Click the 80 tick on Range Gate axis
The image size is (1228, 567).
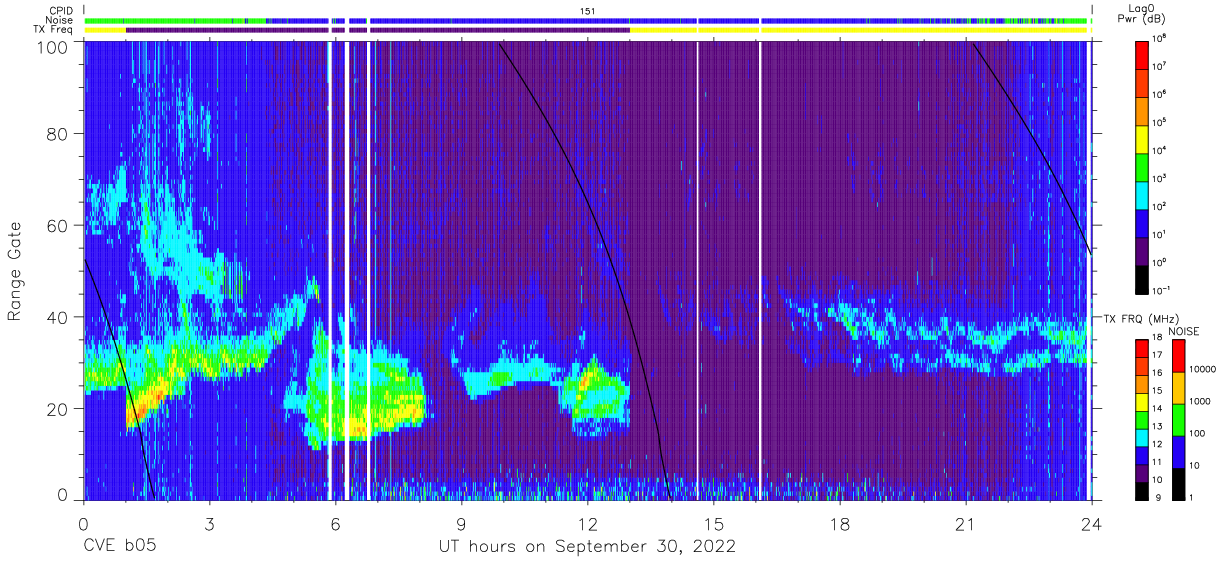pyautogui.click(x=57, y=134)
